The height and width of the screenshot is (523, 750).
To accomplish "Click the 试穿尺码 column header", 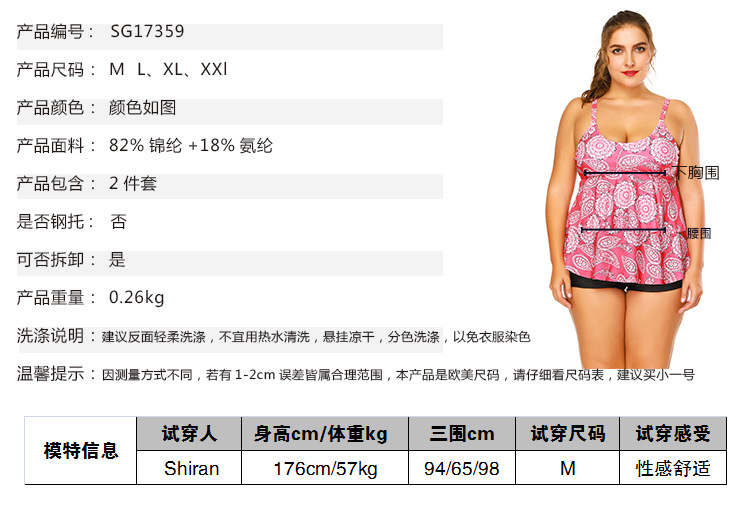I will pos(567,434).
